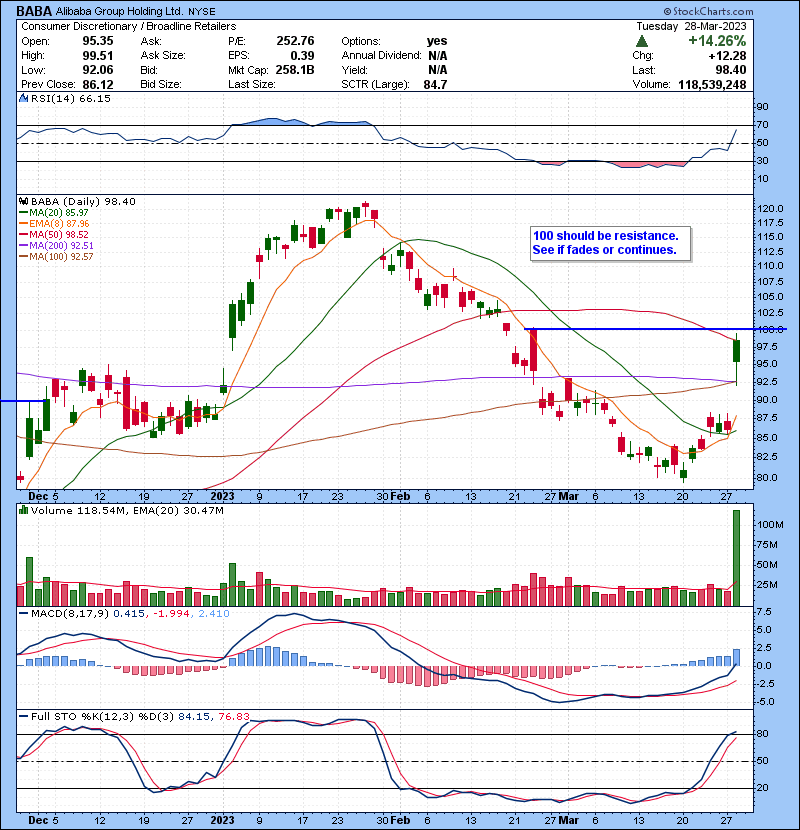Image resolution: width=800 pixels, height=830 pixels.
Task: Click the '100 should be resistance' annotation box
Action: [x=610, y=243]
